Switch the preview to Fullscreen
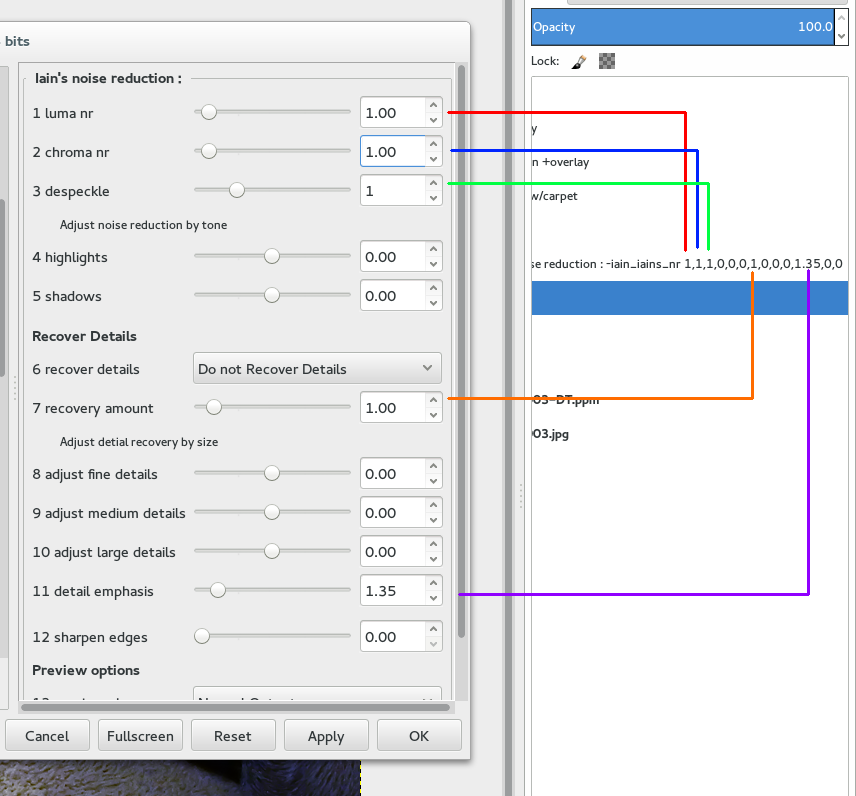 [140, 736]
